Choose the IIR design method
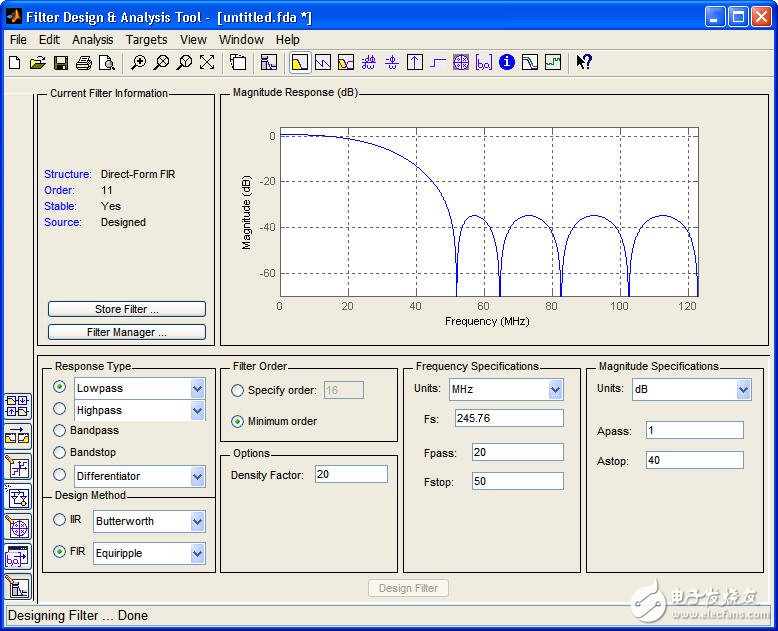Viewport: 778px width, 631px height. pyautogui.click(x=61, y=520)
